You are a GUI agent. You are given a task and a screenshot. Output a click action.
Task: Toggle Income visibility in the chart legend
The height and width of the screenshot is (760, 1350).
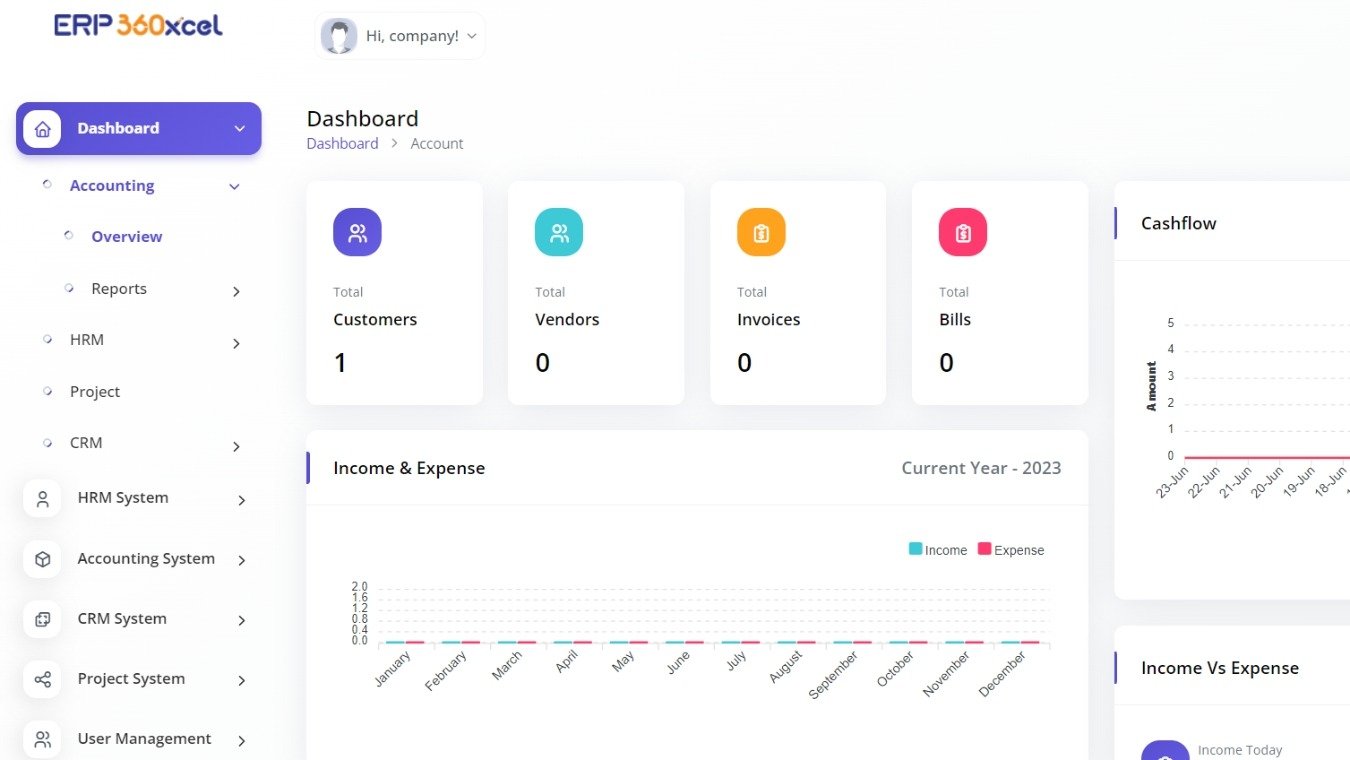coord(938,549)
